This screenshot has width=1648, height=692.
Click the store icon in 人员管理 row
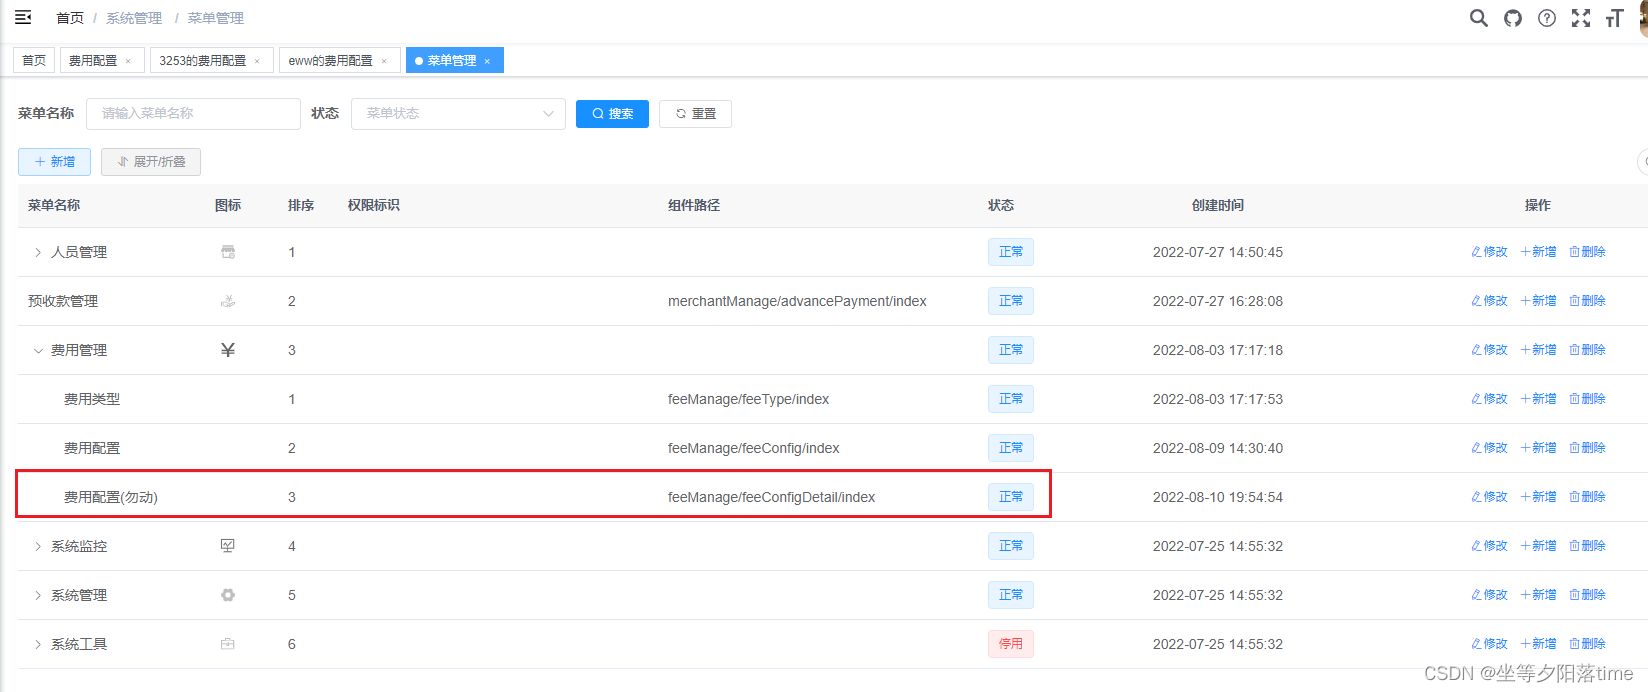pyautogui.click(x=228, y=252)
